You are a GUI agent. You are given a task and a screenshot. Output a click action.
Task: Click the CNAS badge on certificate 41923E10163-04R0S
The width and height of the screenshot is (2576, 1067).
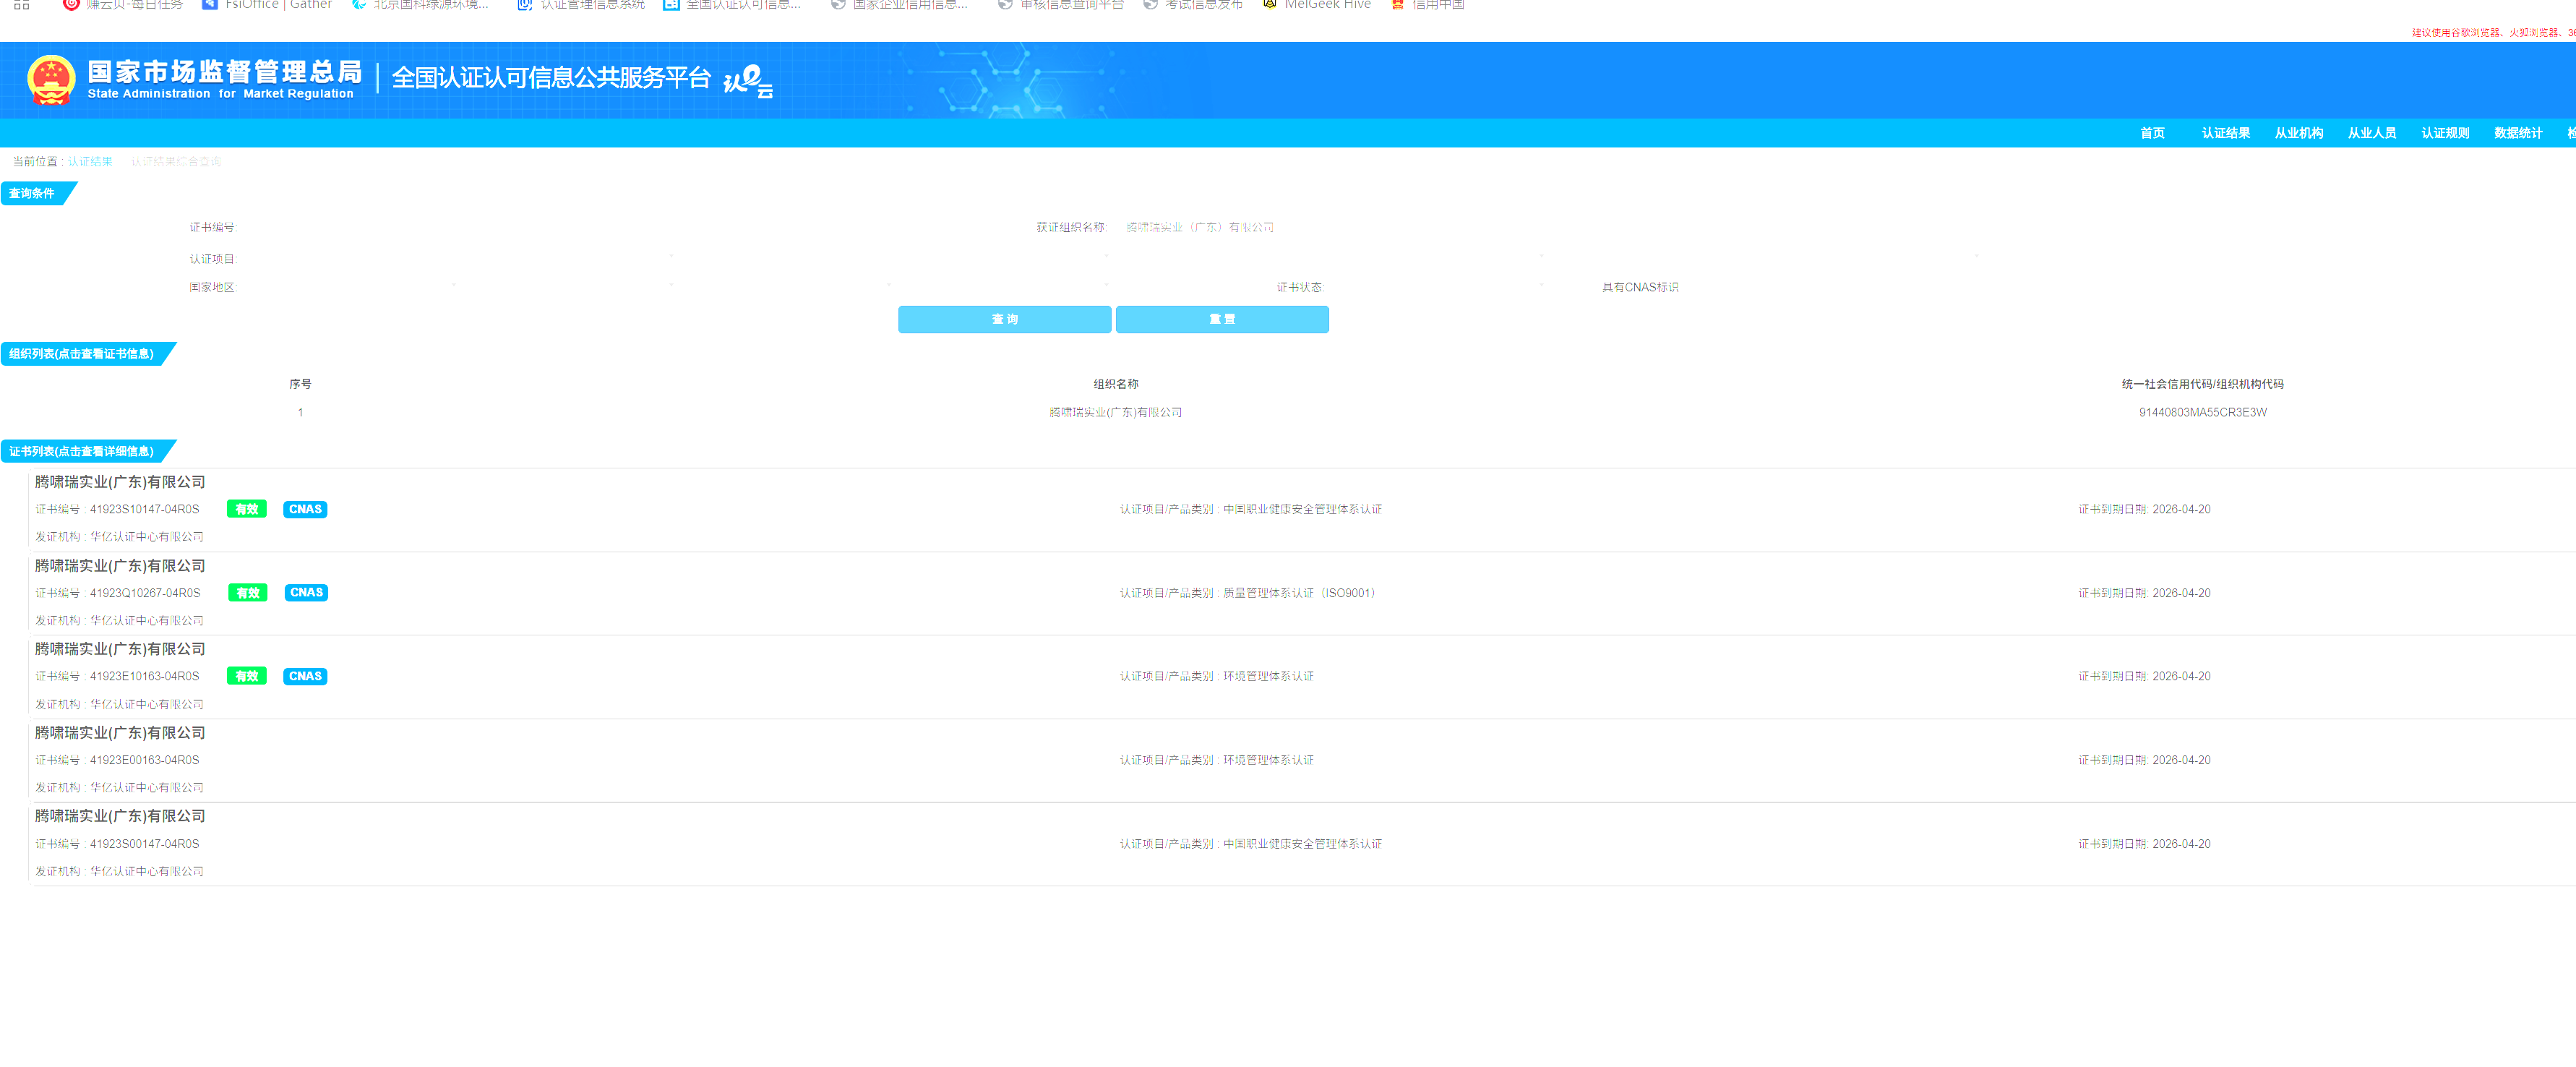click(x=305, y=677)
